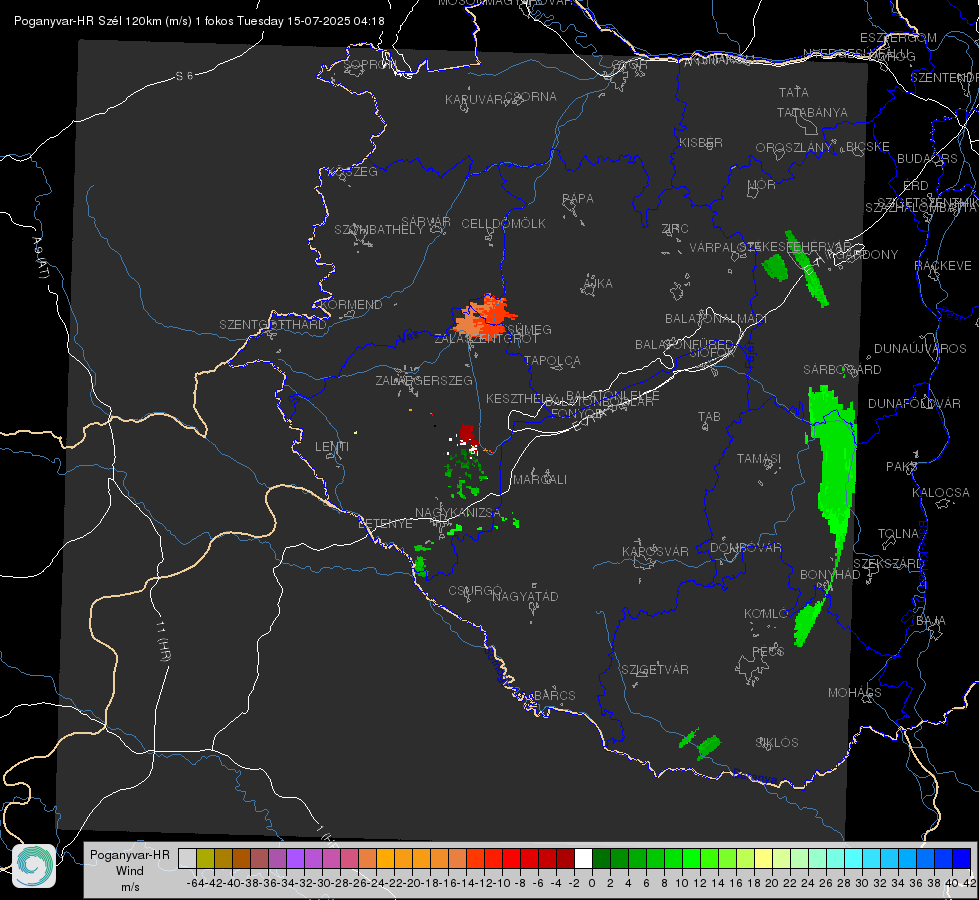Click the ZIRC city label

[x=675, y=229]
